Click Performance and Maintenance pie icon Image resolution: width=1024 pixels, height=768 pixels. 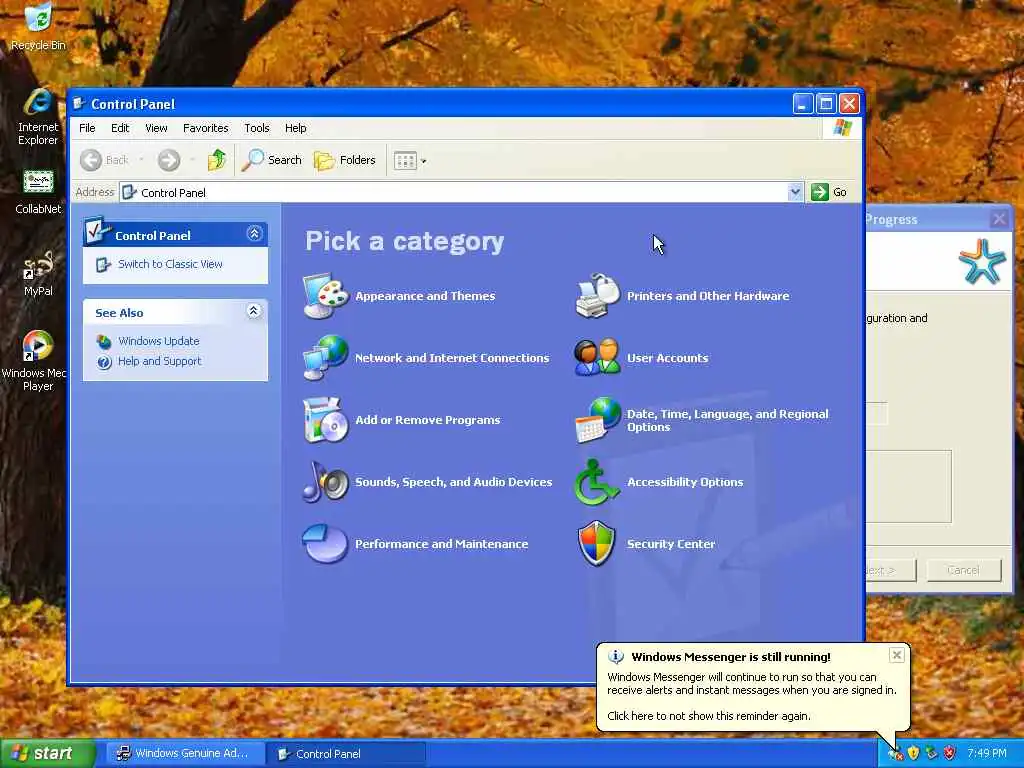coord(325,543)
